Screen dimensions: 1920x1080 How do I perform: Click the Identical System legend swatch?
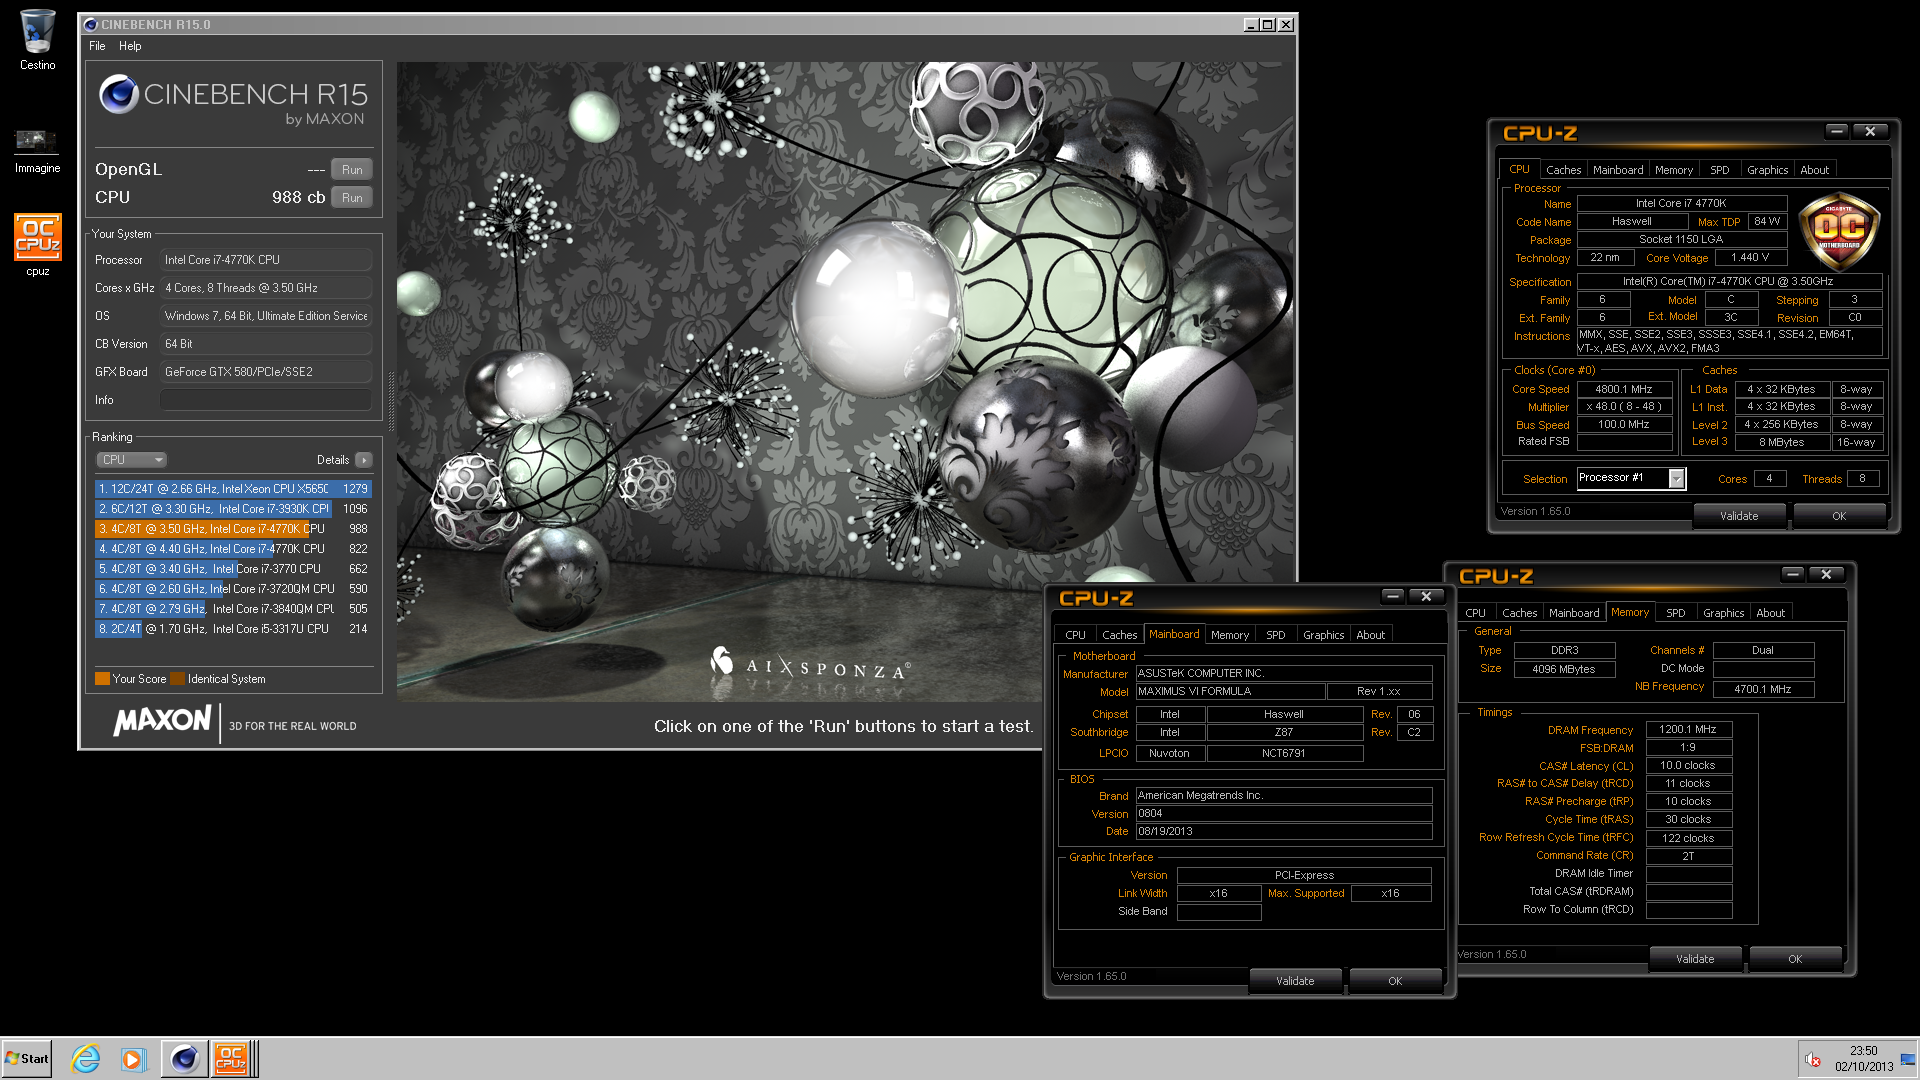[x=178, y=679]
